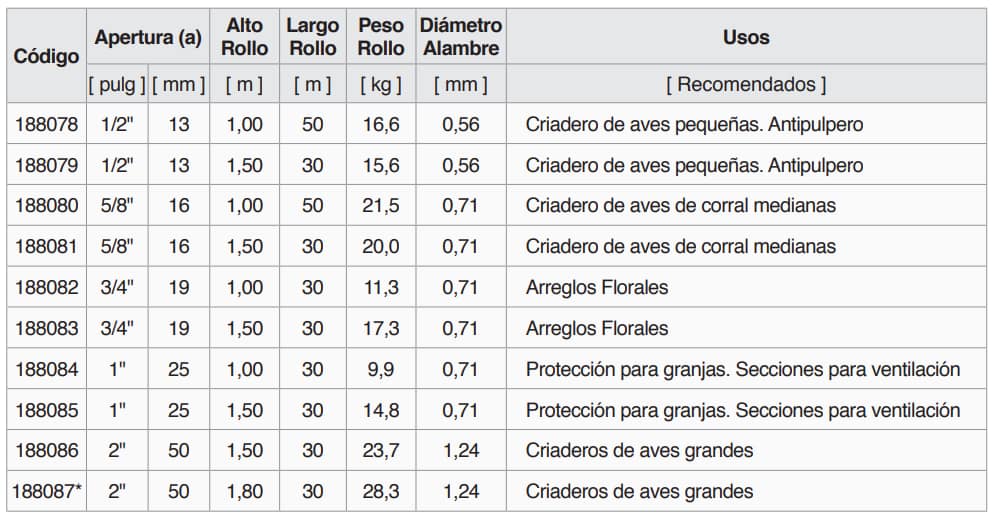
Task: Select the Apertura (a) column header
Action: point(148,38)
